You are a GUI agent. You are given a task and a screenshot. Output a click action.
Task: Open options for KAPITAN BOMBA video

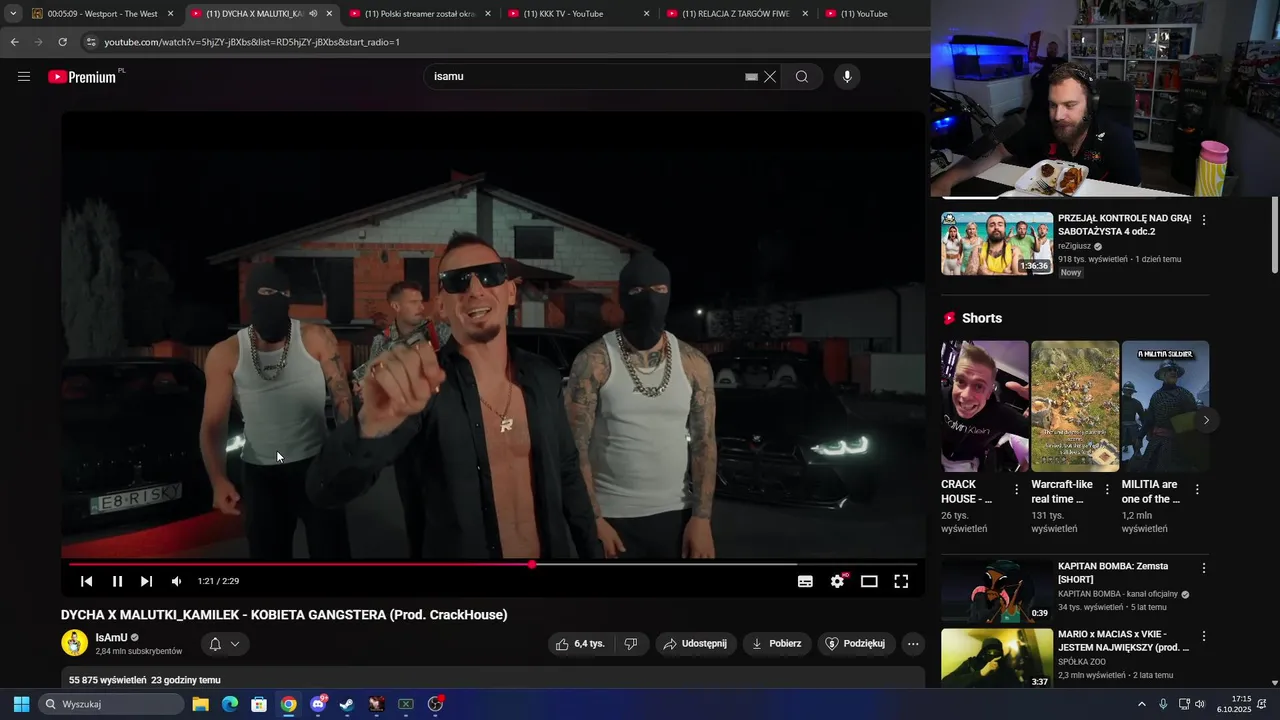coord(1204,568)
